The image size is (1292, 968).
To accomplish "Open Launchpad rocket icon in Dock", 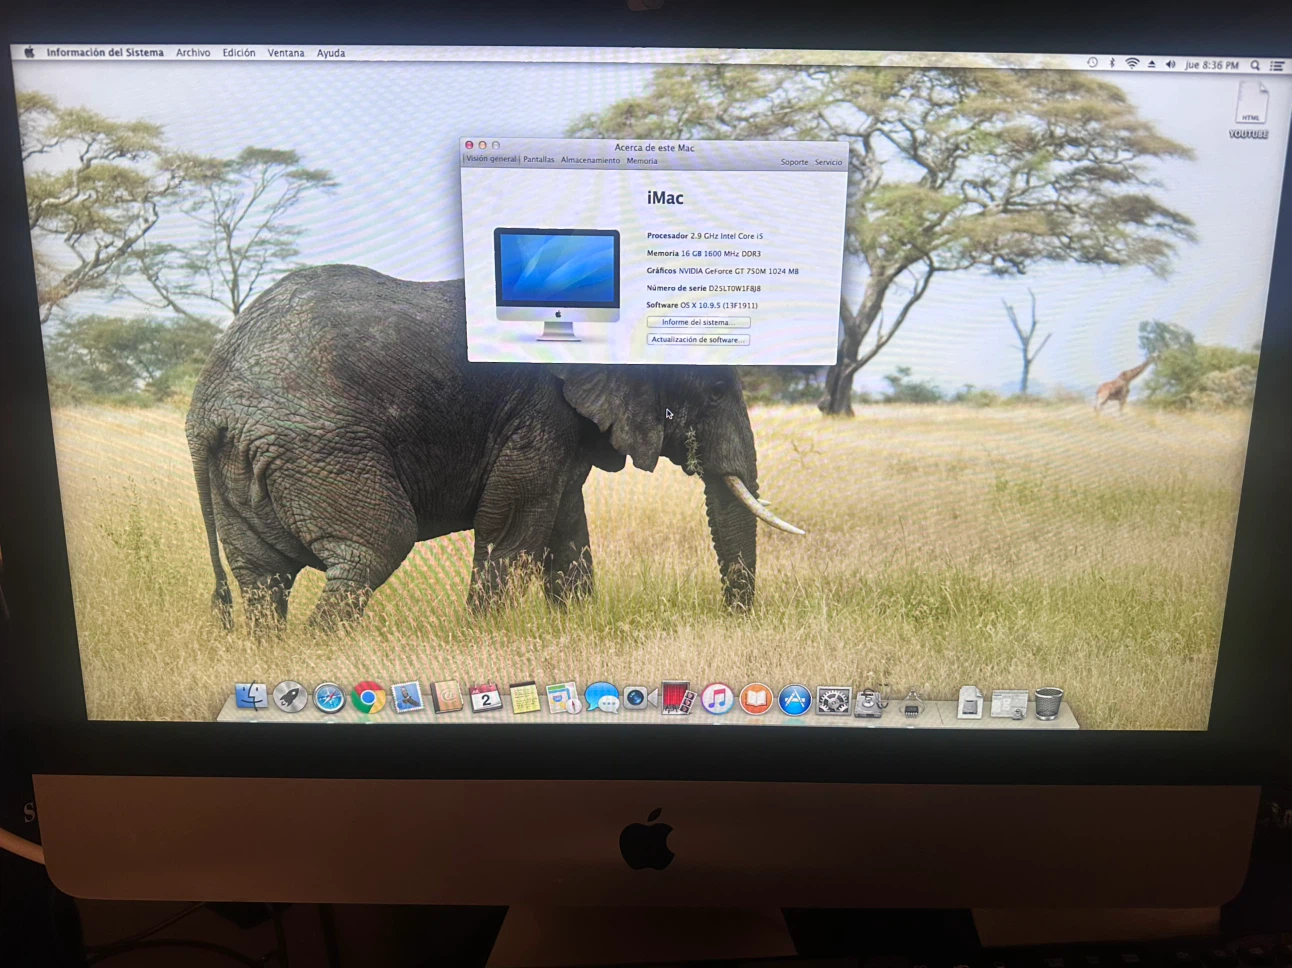I will click(x=290, y=697).
